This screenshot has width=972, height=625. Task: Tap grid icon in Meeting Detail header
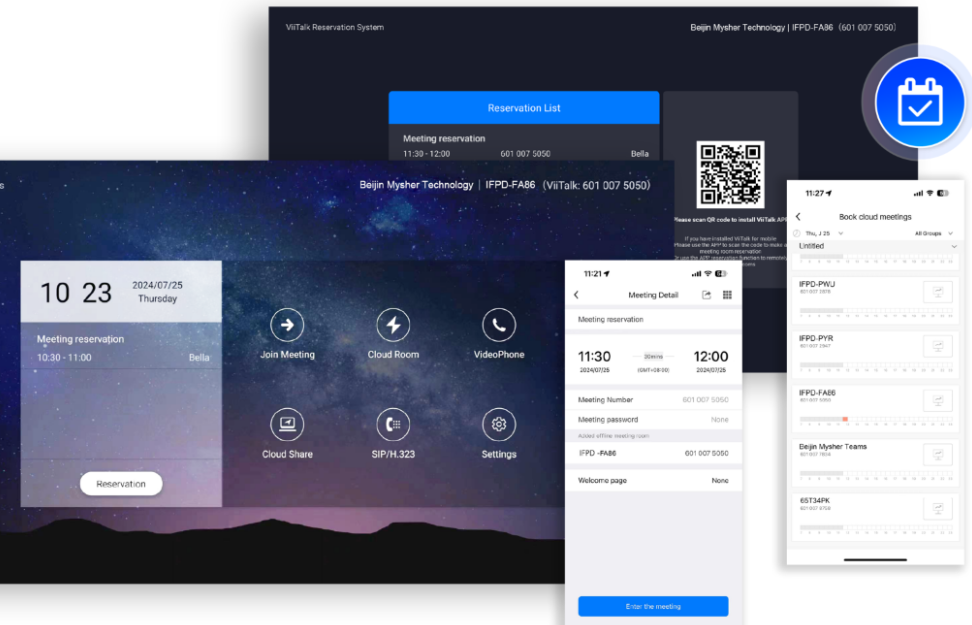coord(727,295)
